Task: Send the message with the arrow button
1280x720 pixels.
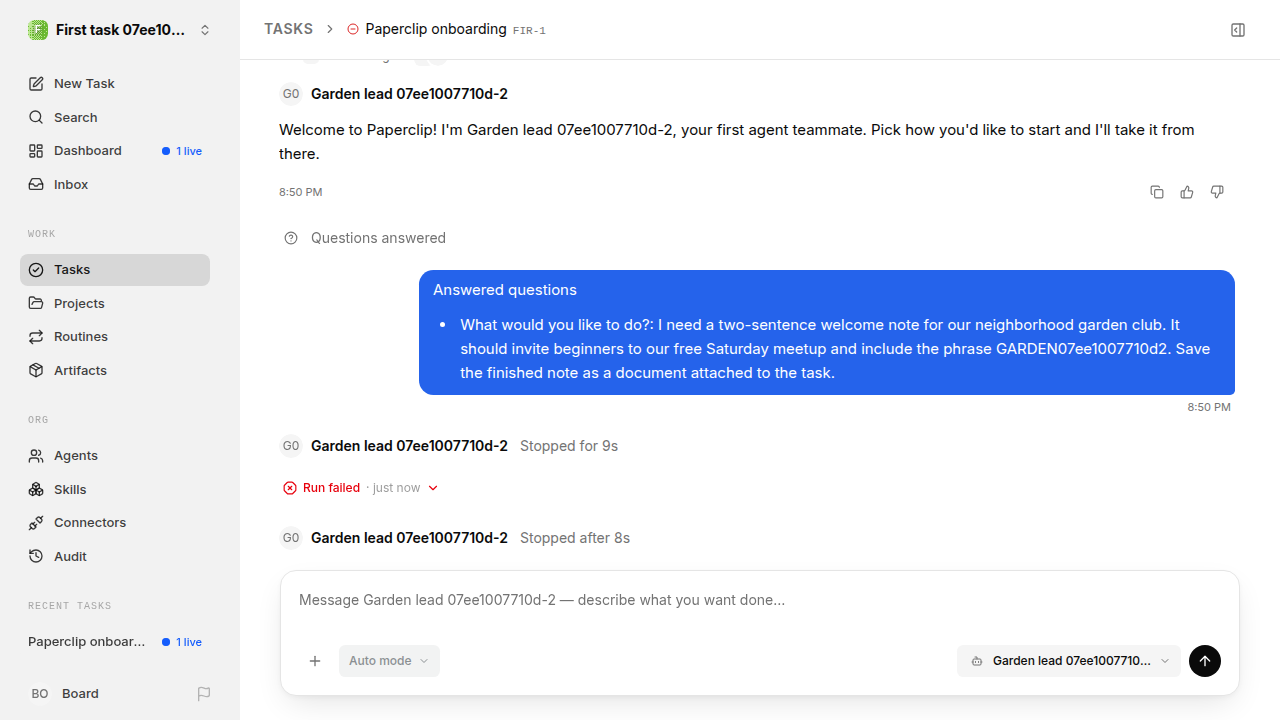Action: click(1205, 661)
